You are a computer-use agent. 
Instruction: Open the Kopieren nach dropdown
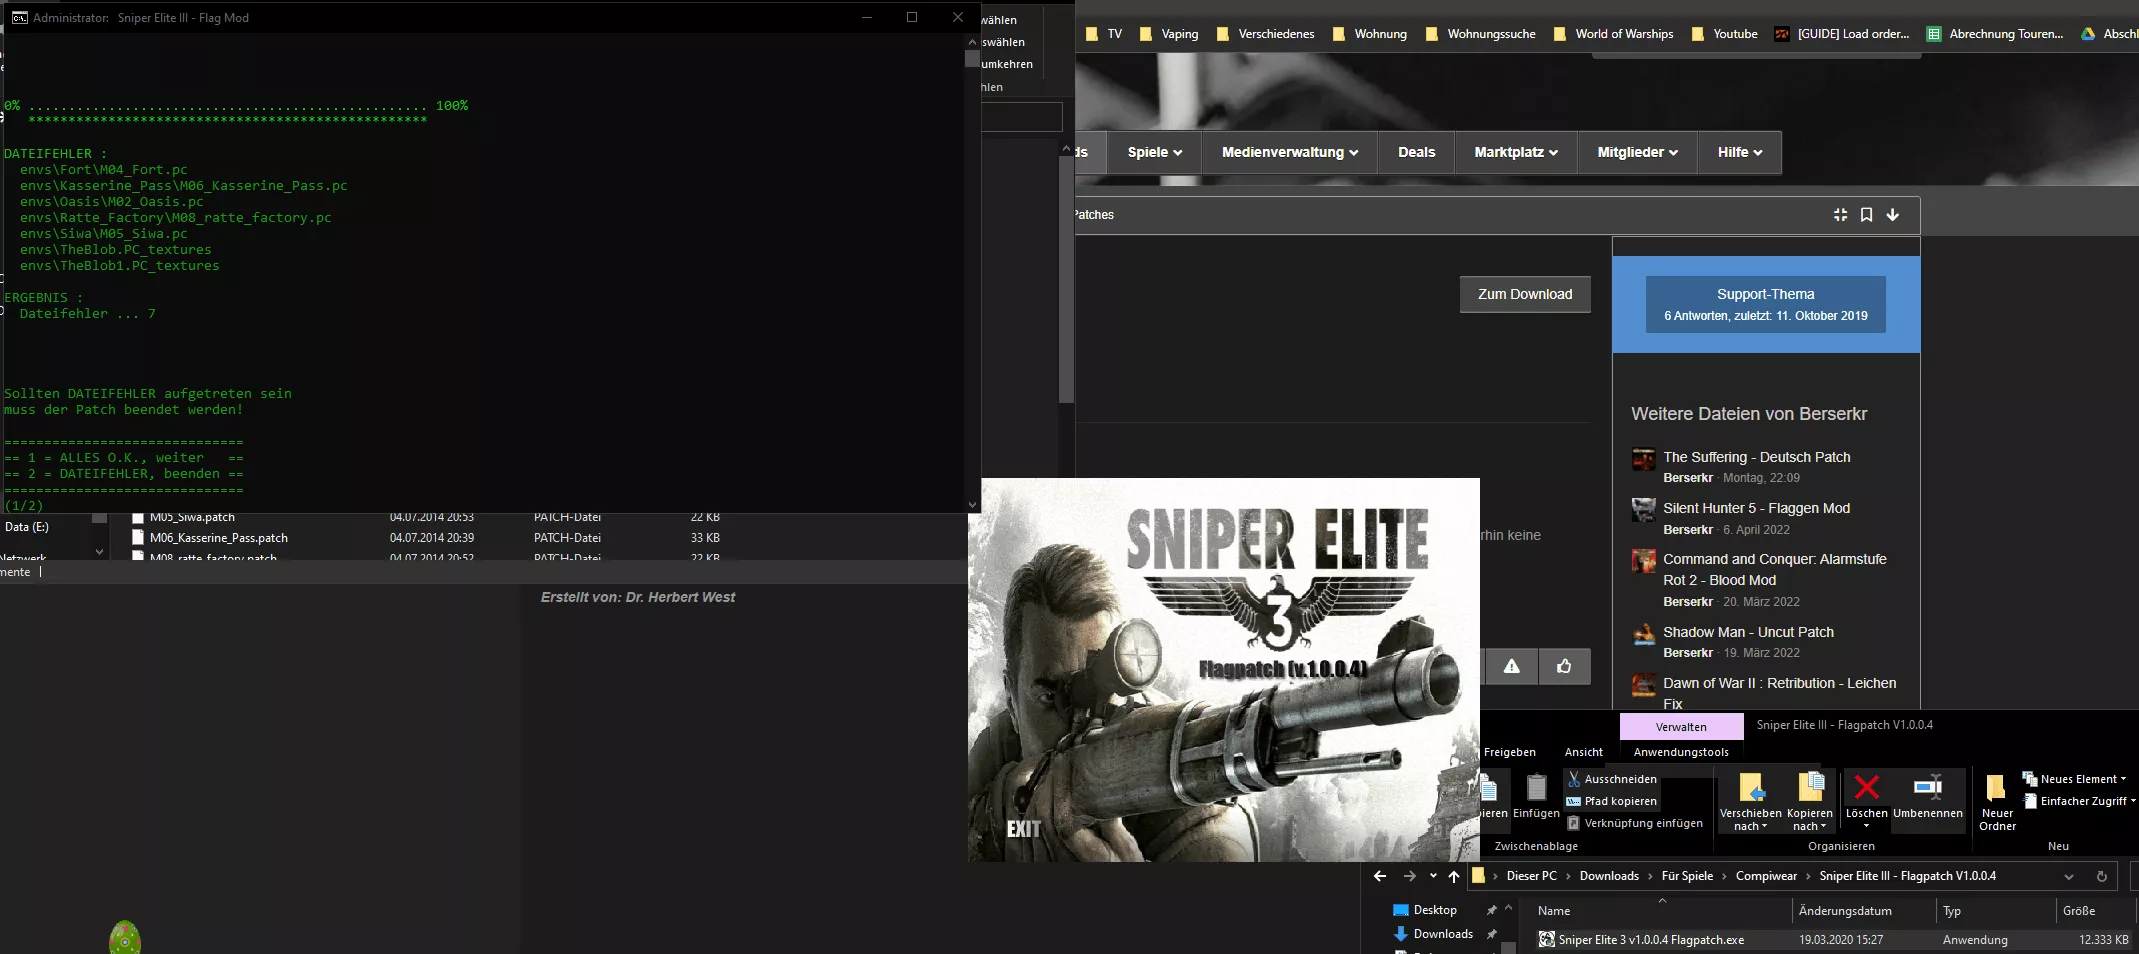(x=1809, y=820)
